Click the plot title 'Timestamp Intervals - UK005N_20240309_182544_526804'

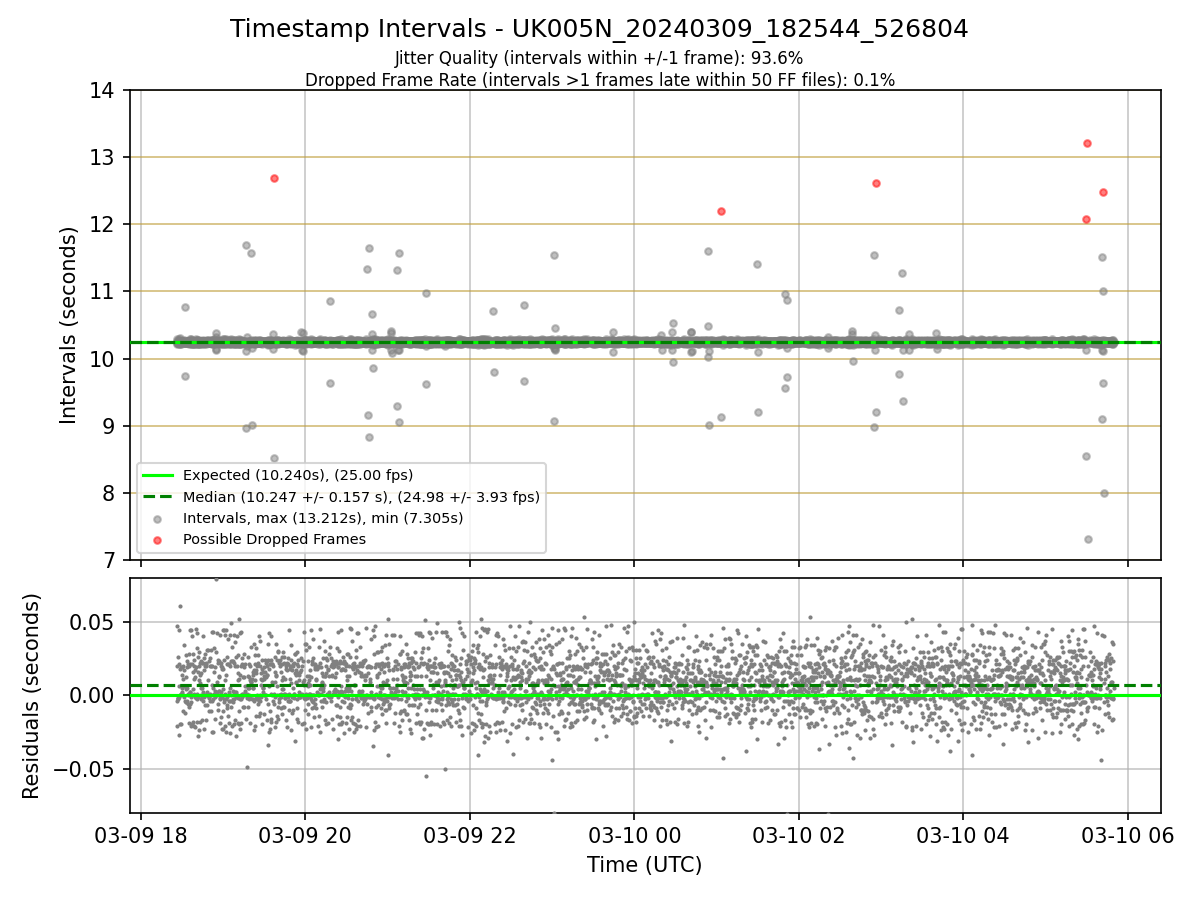coord(599,29)
